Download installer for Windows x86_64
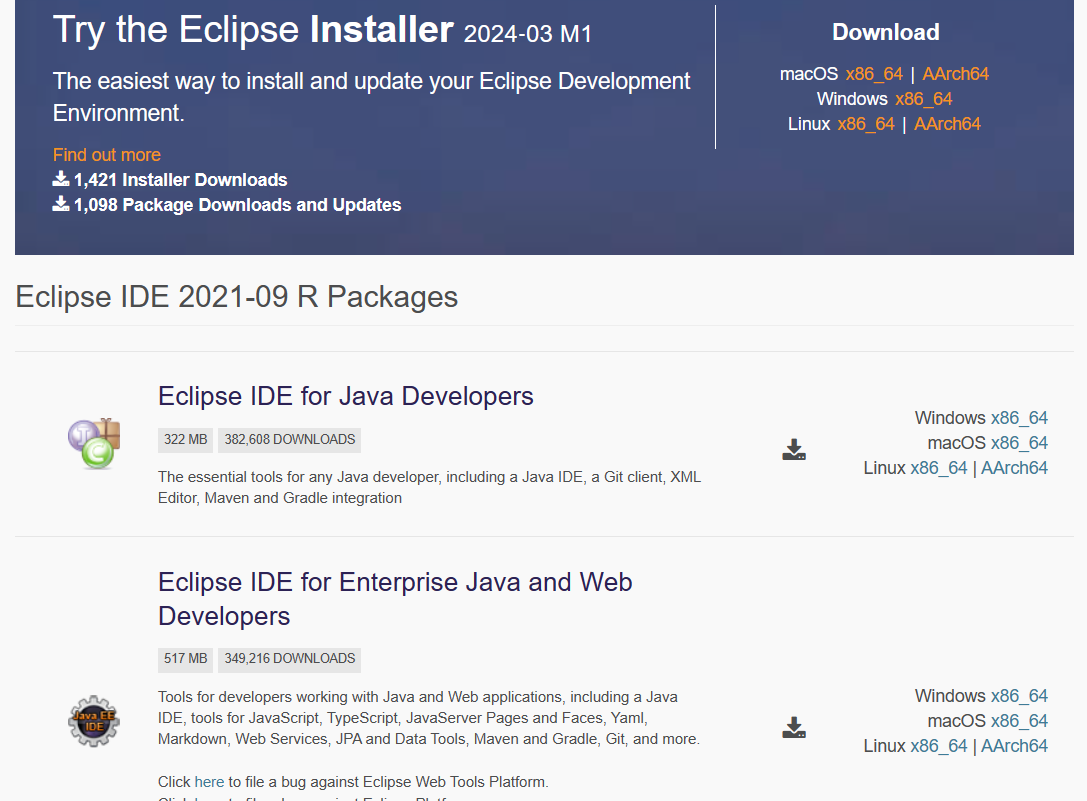This screenshot has height=801, width=1087. [x=923, y=99]
